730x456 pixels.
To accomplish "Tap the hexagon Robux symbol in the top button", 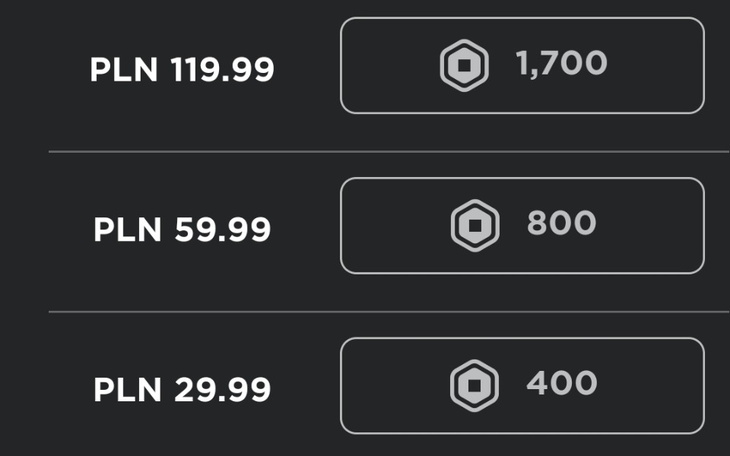I will coord(465,66).
